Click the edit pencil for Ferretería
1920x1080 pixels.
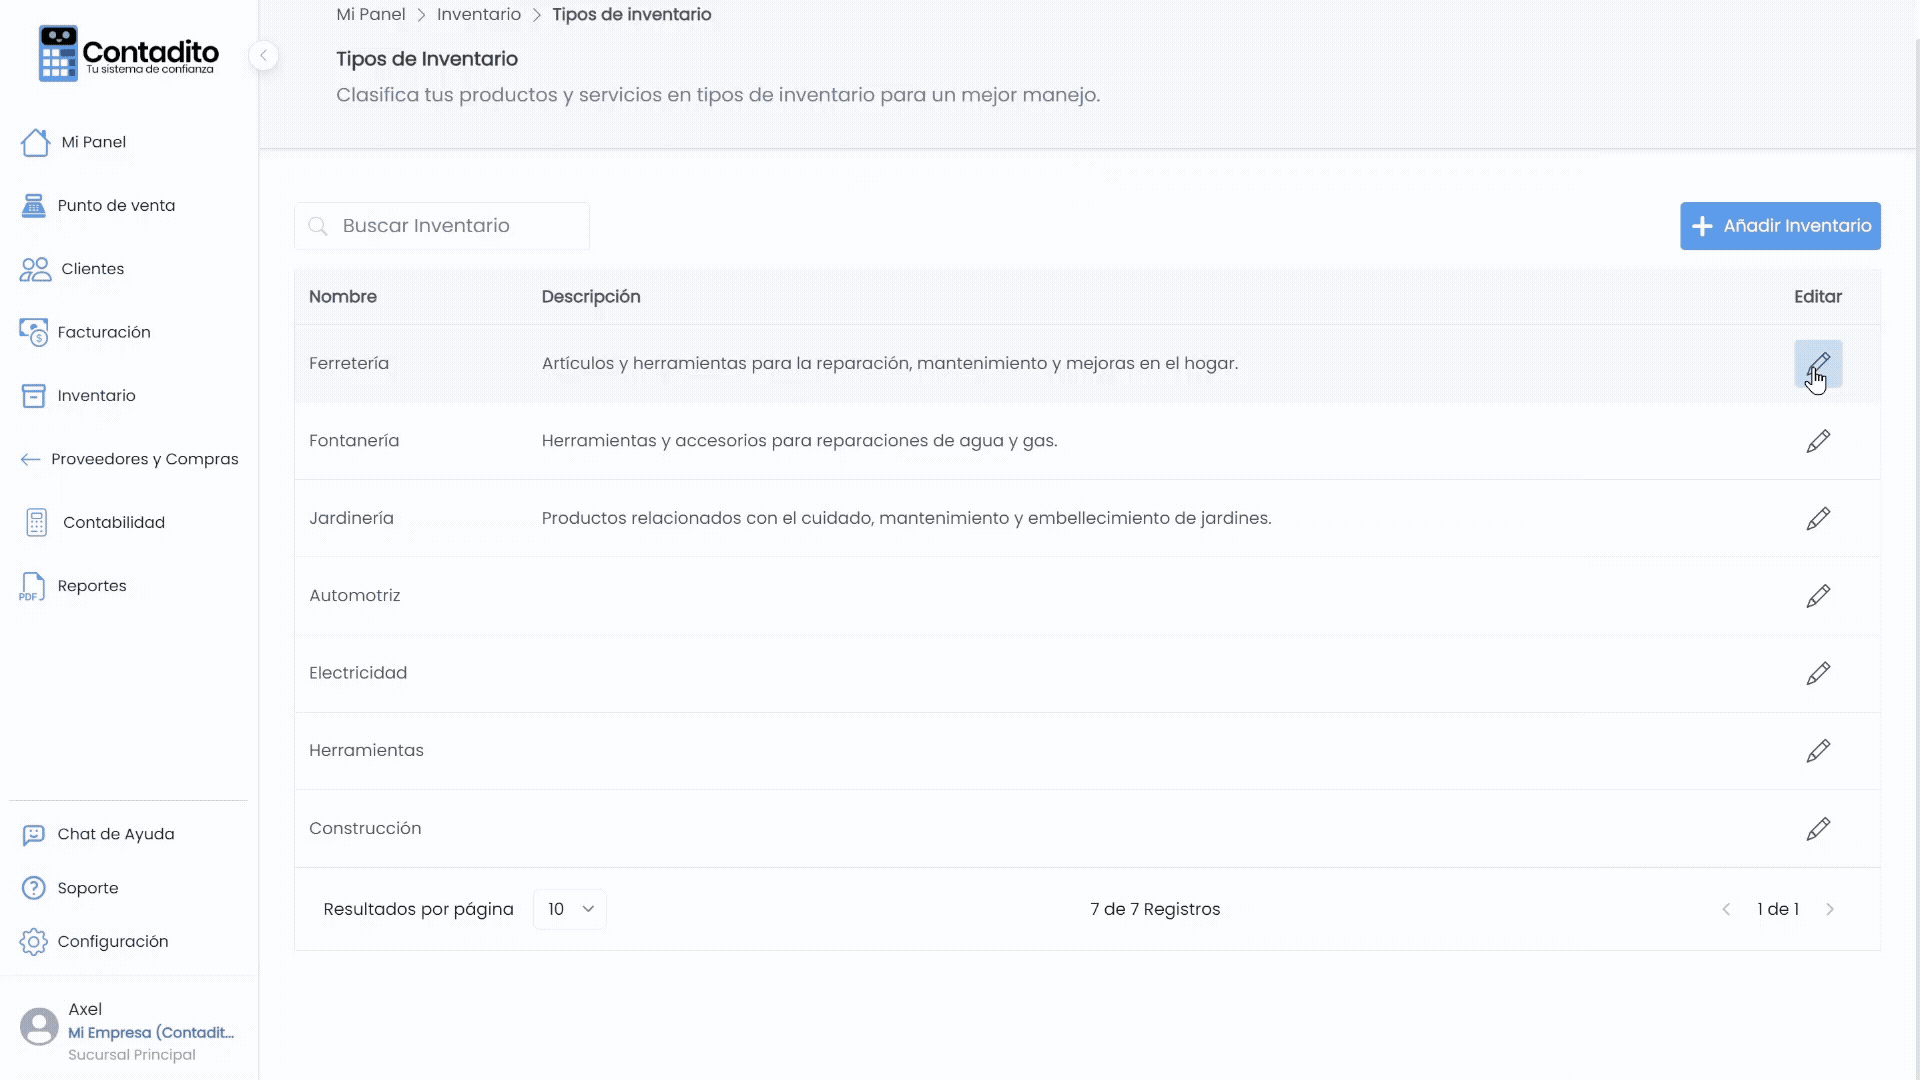click(1818, 363)
